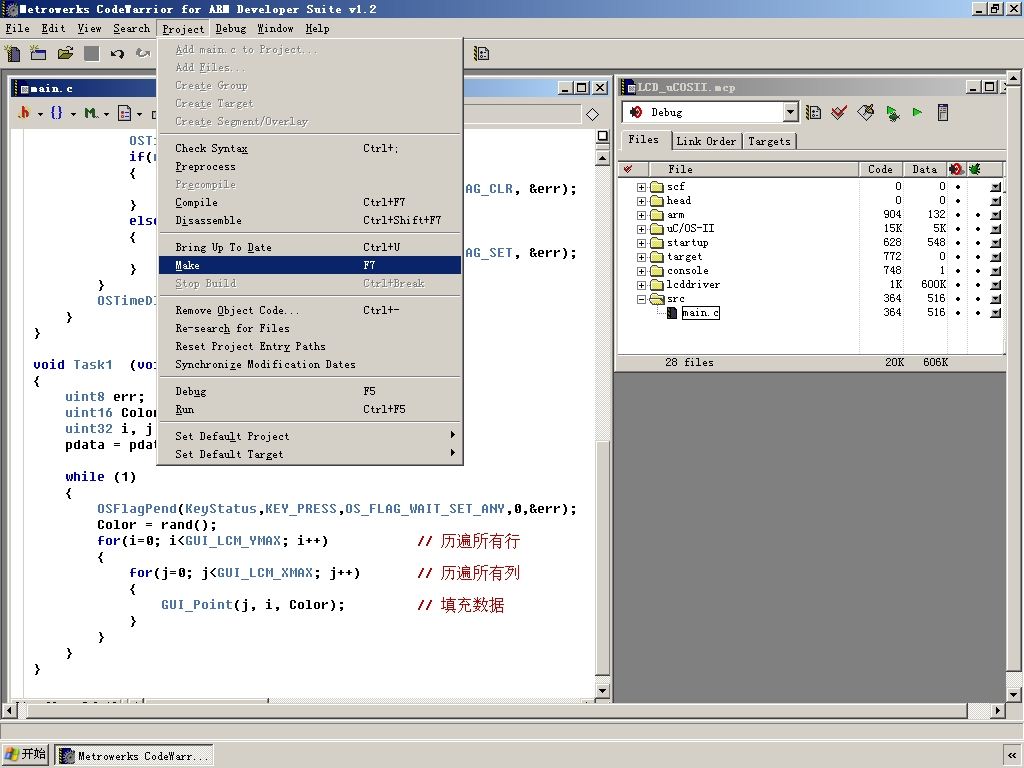Screen dimensions: 1024x768
Task: Click the Undo arrow in the main toolbar
Action: pyautogui.click(x=118, y=54)
